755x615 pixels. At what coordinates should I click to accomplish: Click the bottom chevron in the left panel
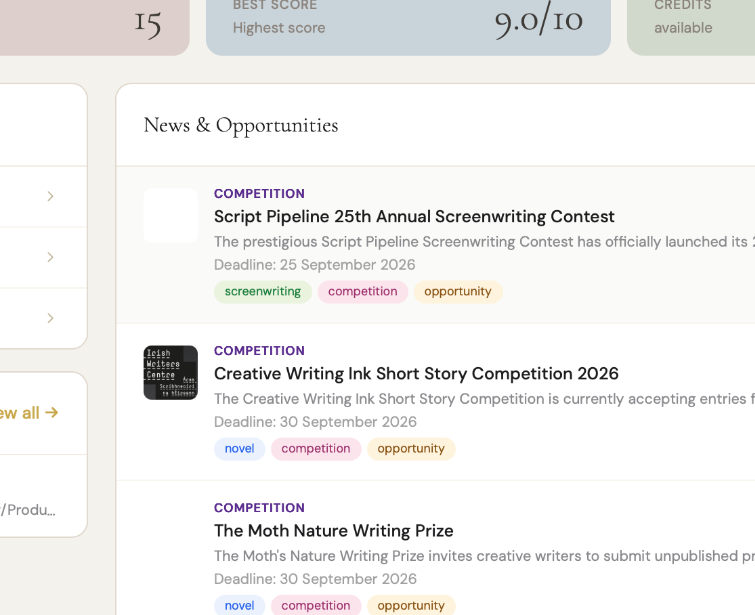tap(51, 318)
